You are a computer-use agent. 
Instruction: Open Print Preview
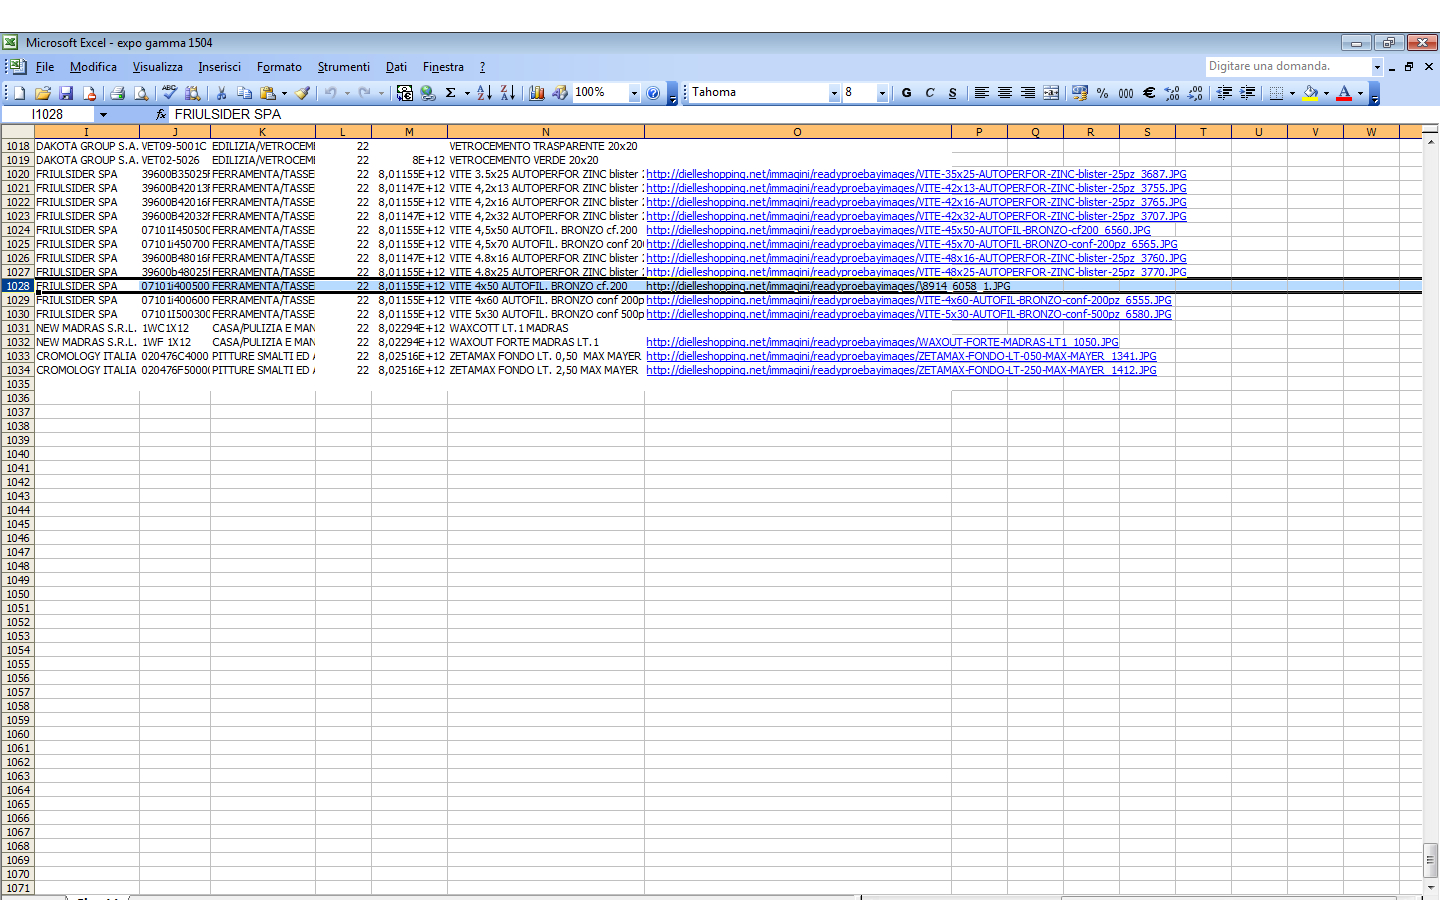[141, 93]
